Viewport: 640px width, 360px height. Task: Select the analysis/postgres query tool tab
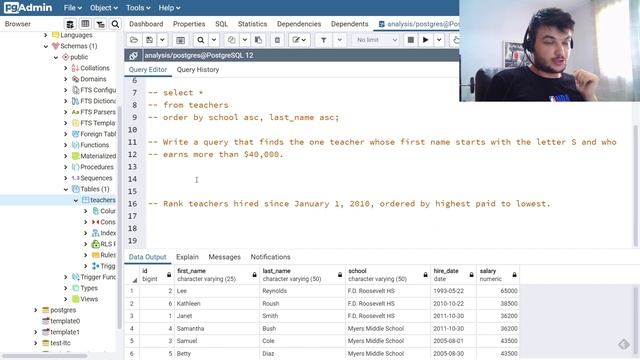tap(418, 24)
